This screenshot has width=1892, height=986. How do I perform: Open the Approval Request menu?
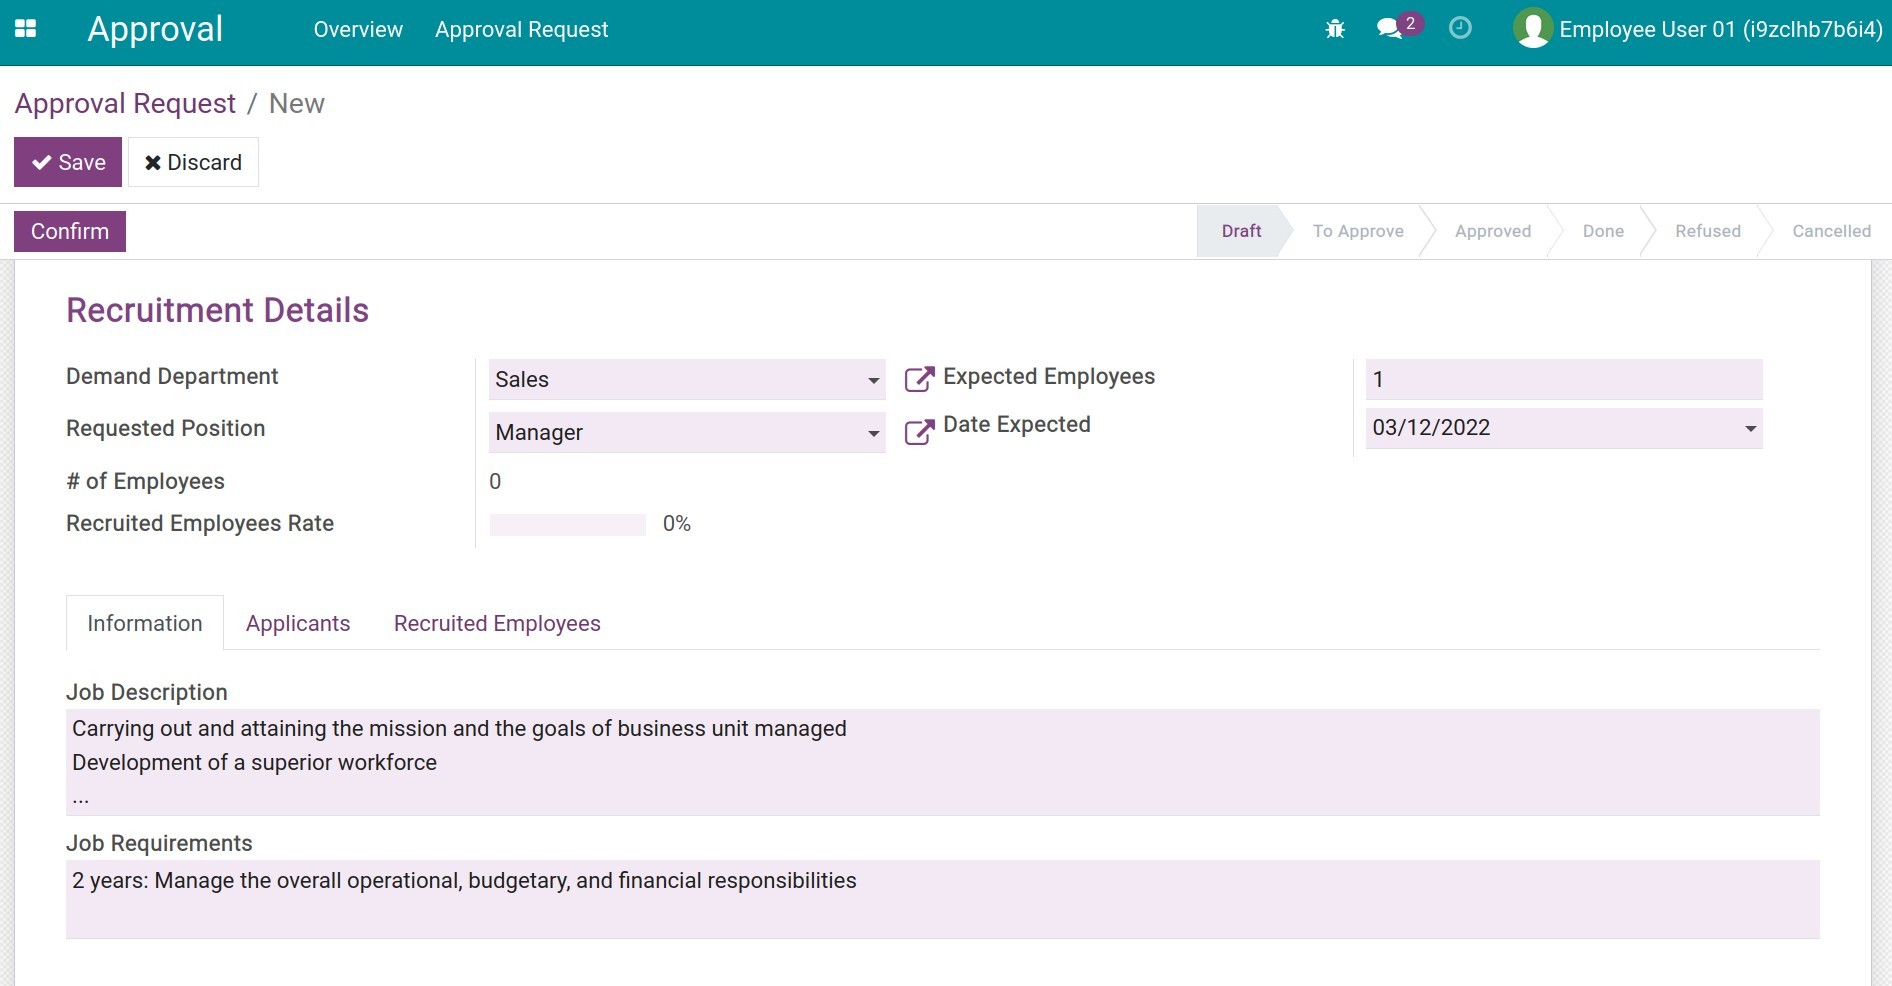coord(521,29)
